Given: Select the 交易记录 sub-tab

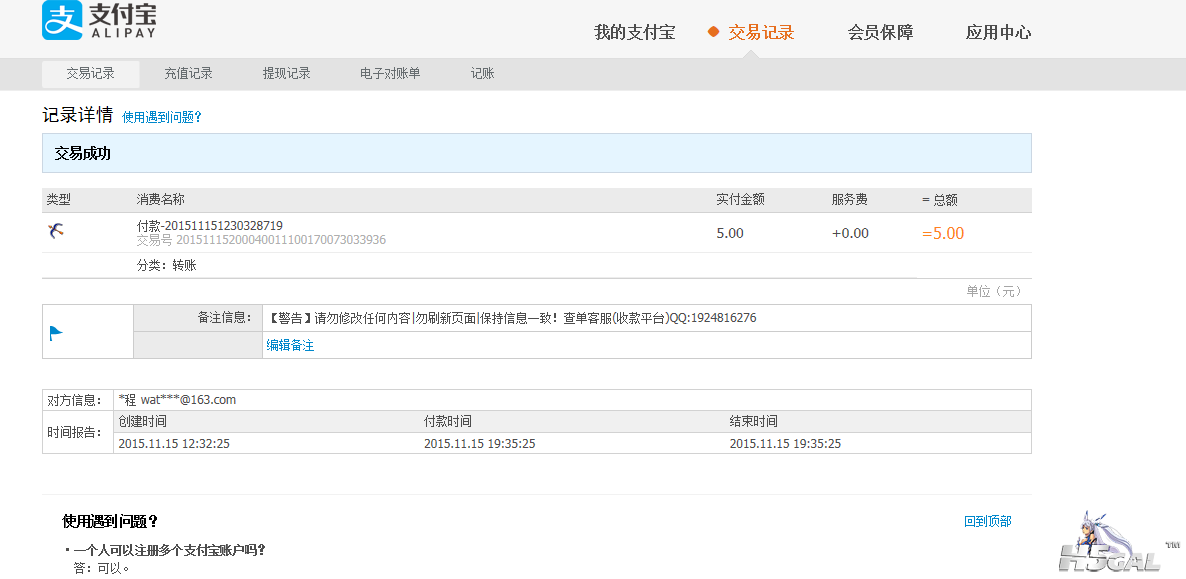Looking at the screenshot, I should 90,74.
